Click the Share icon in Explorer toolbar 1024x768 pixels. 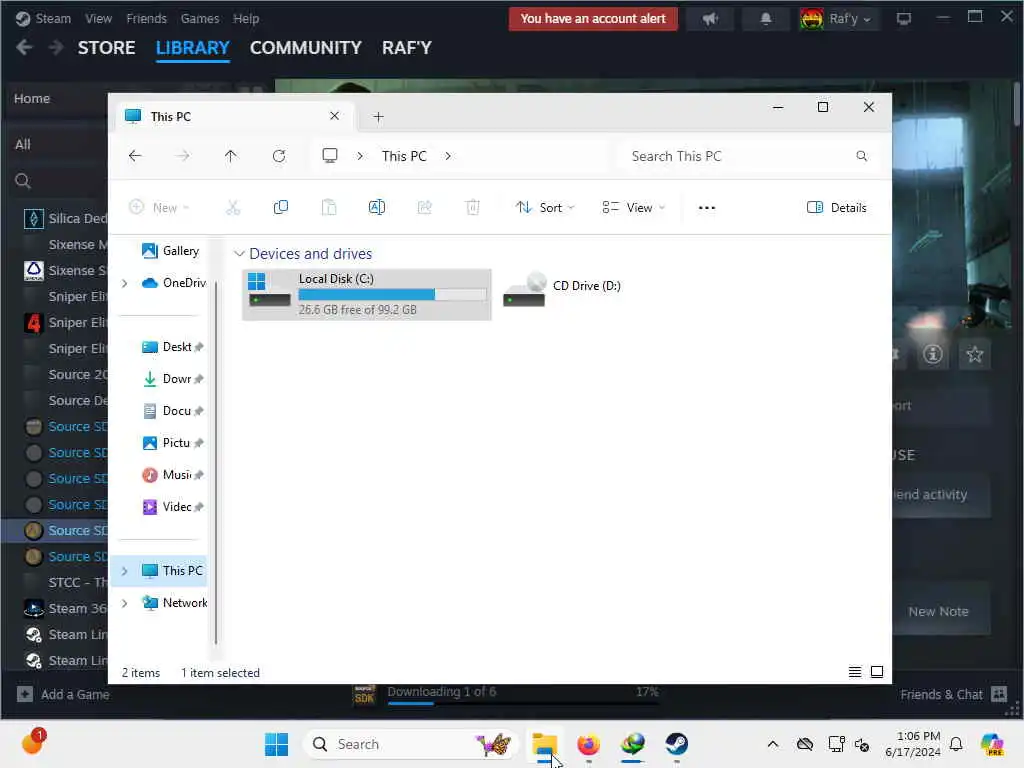[424, 208]
